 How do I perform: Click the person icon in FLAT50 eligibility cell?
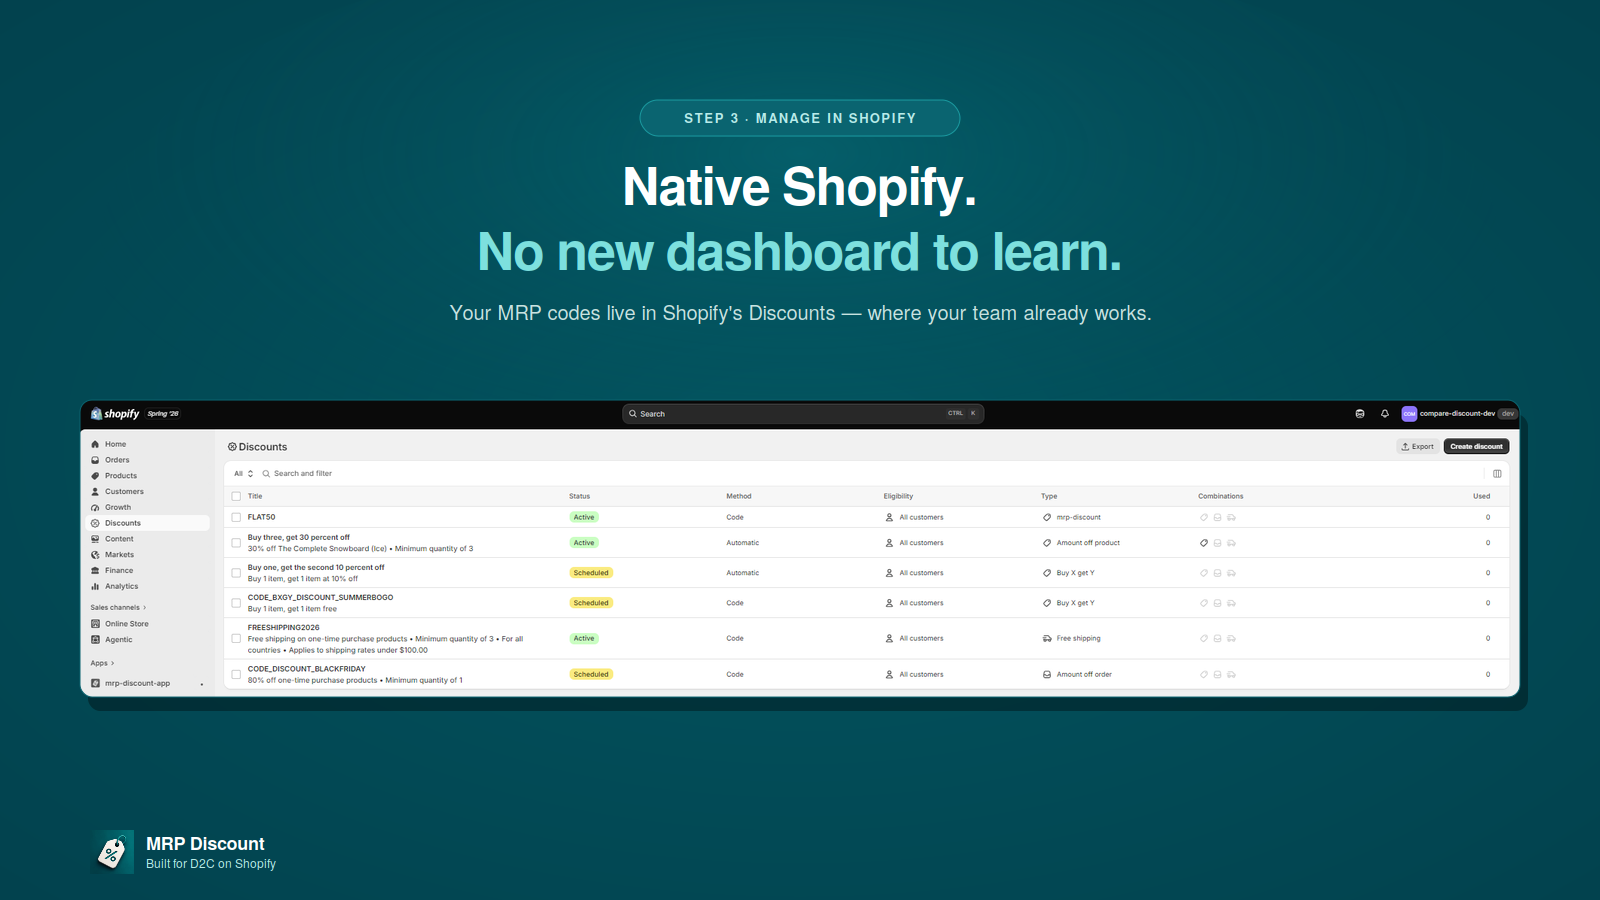click(x=889, y=518)
